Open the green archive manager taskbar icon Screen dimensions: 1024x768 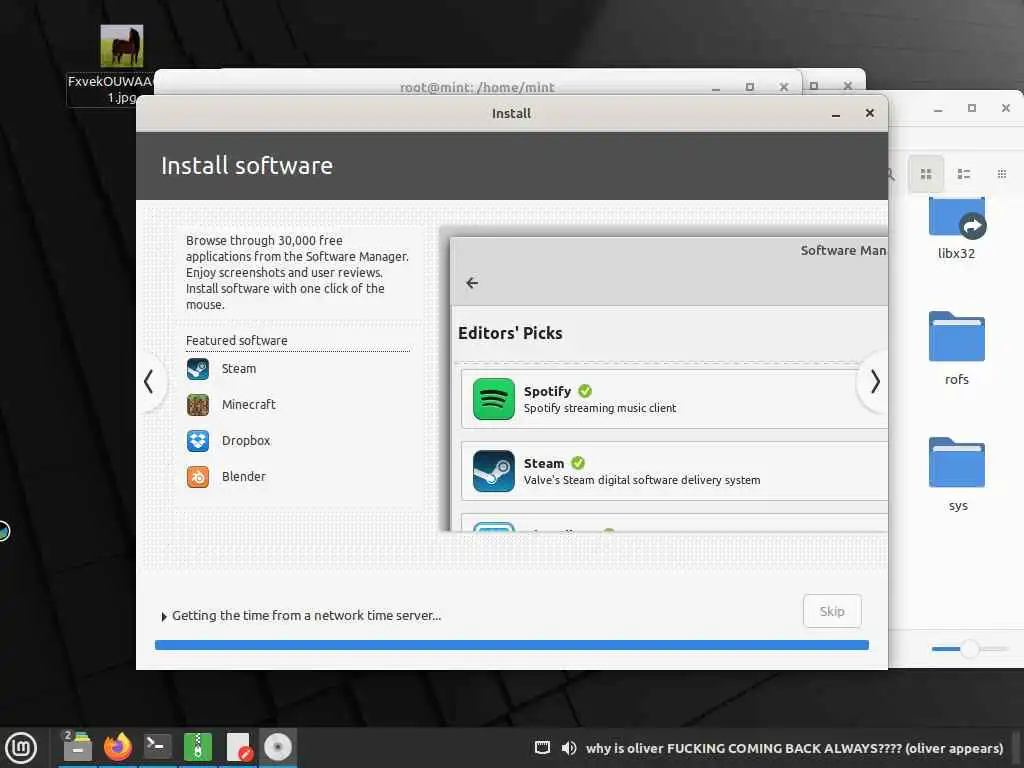click(198, 747)
